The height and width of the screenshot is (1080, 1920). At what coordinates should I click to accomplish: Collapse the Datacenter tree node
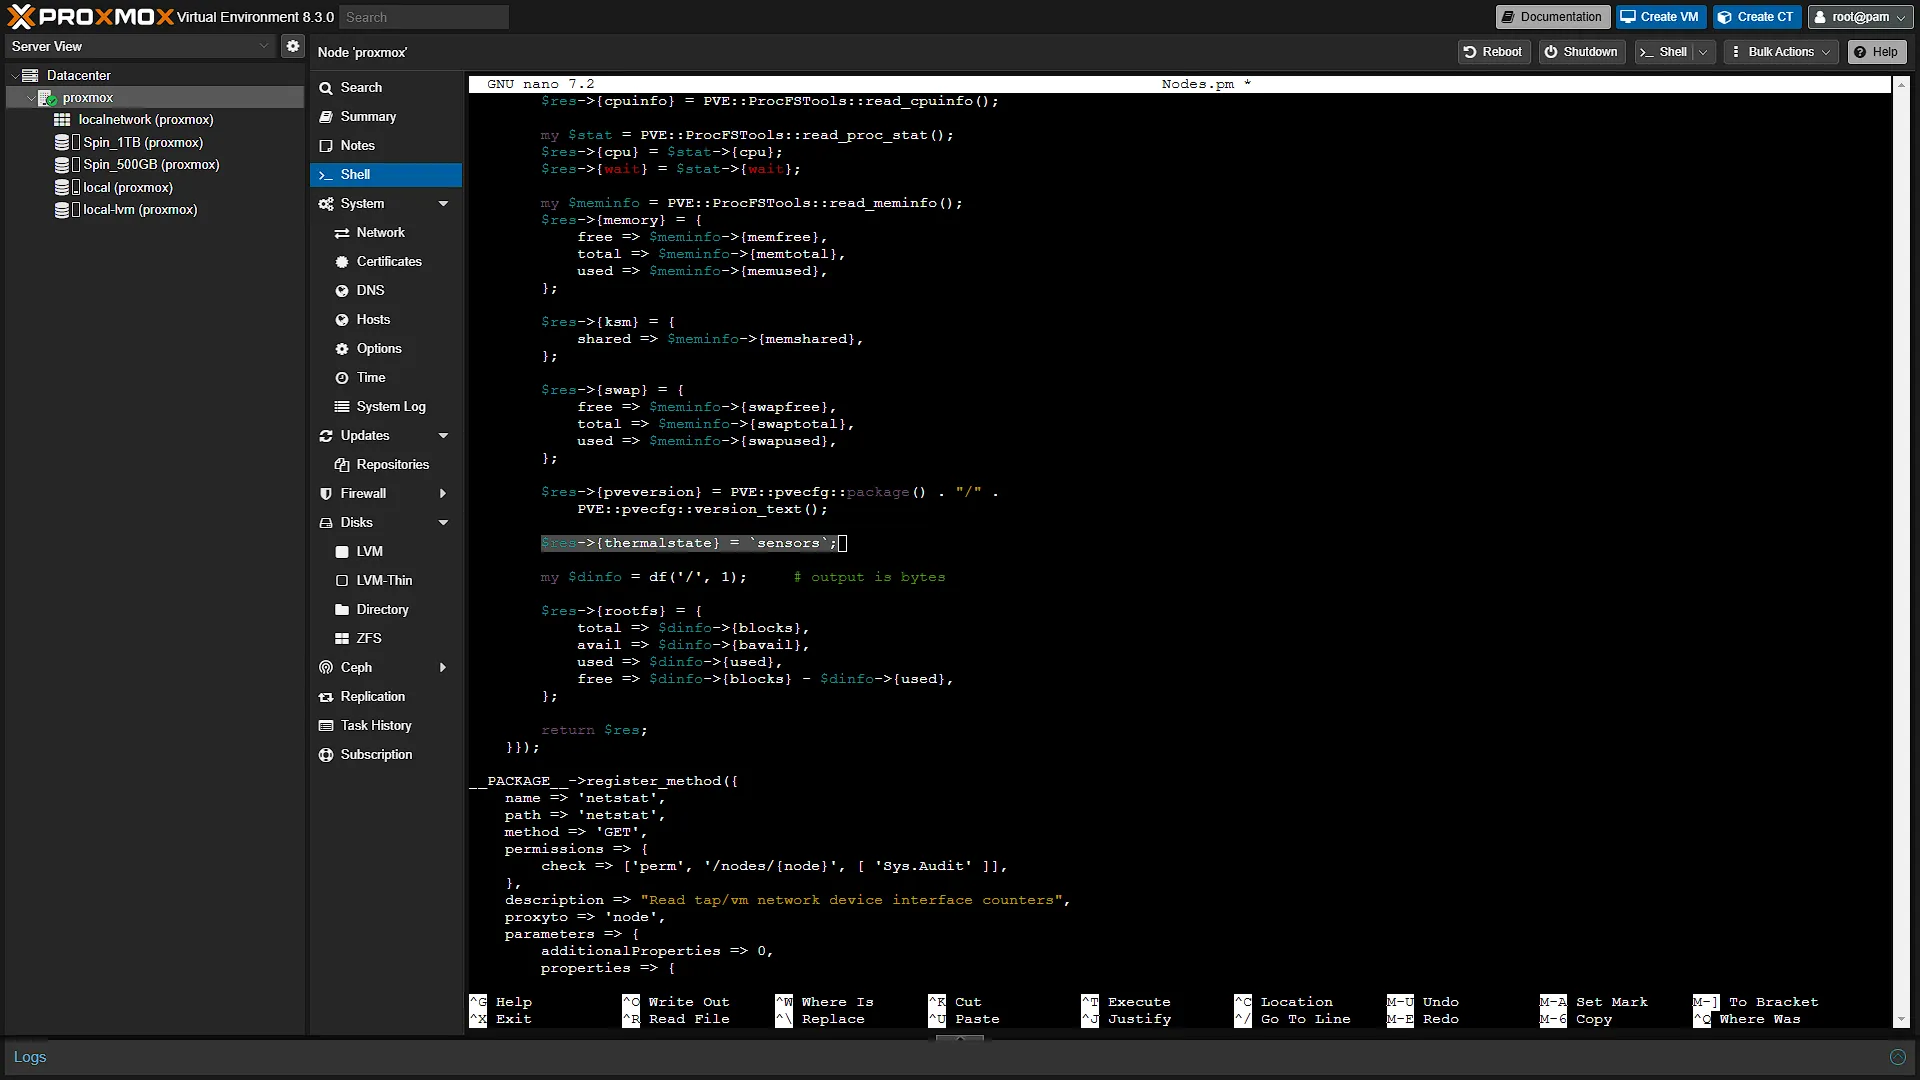tap(15, 76)
